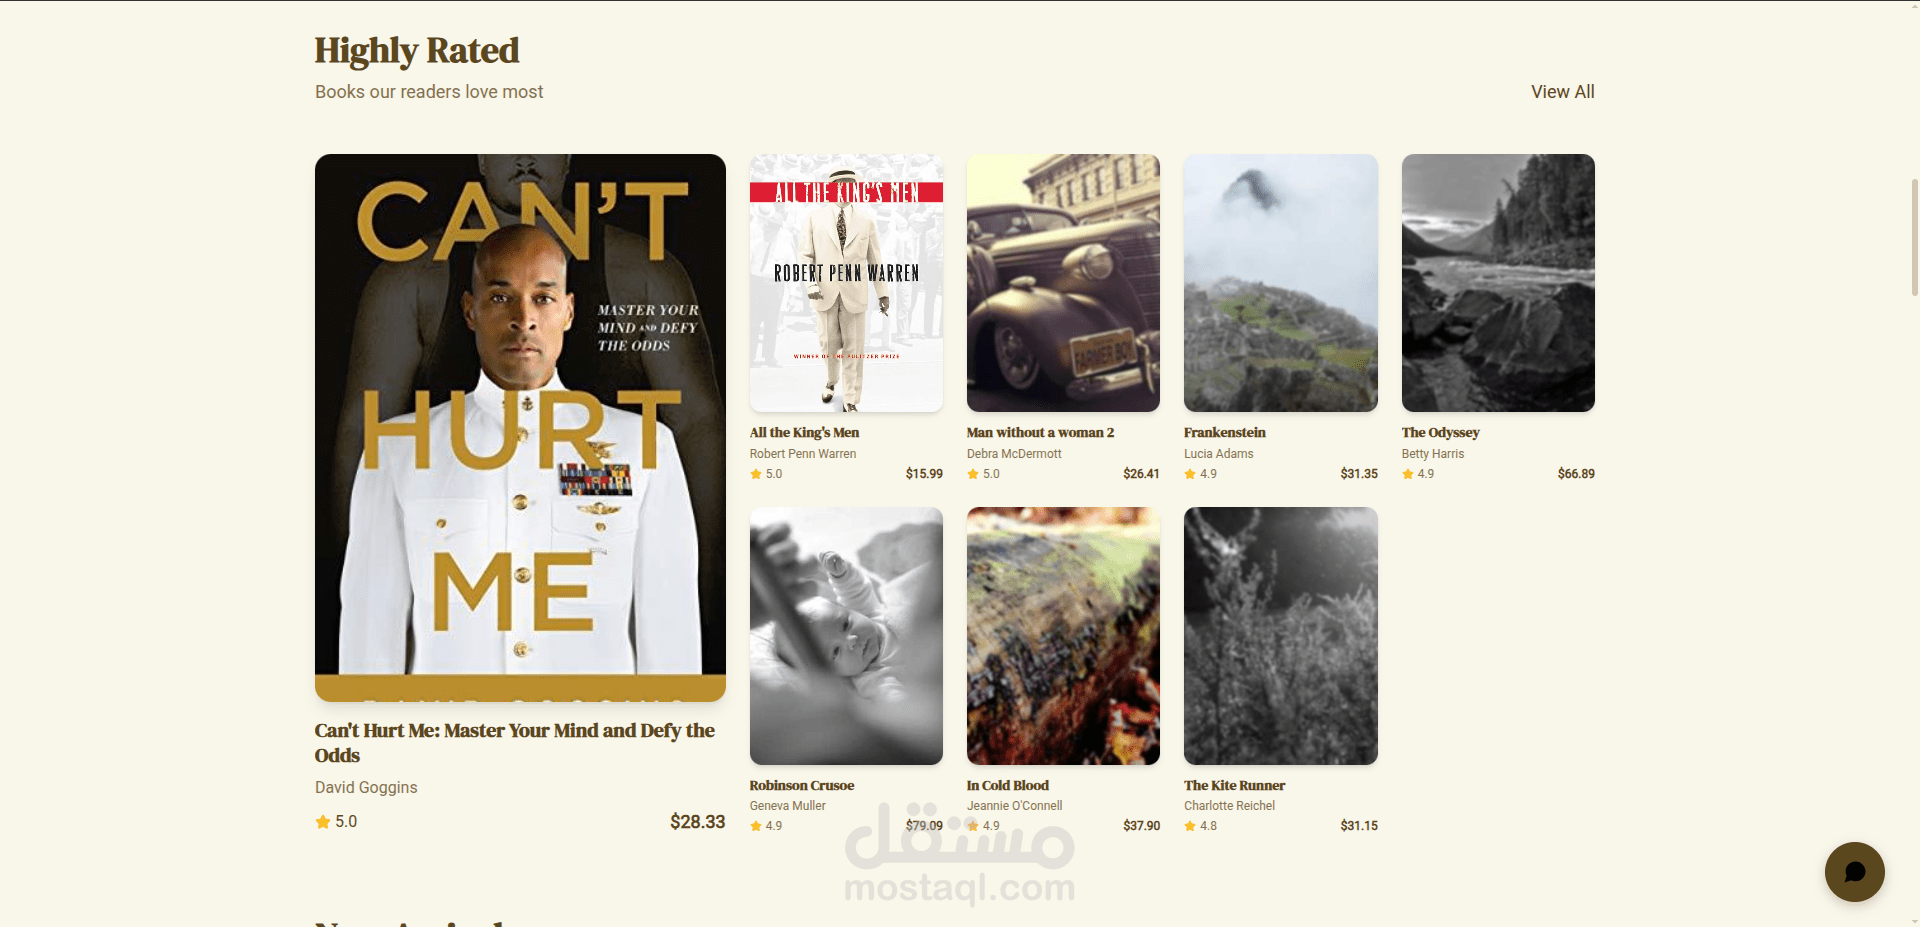
Task: Click the star icon for Man without a woman 2
Action: click(973, 474)
